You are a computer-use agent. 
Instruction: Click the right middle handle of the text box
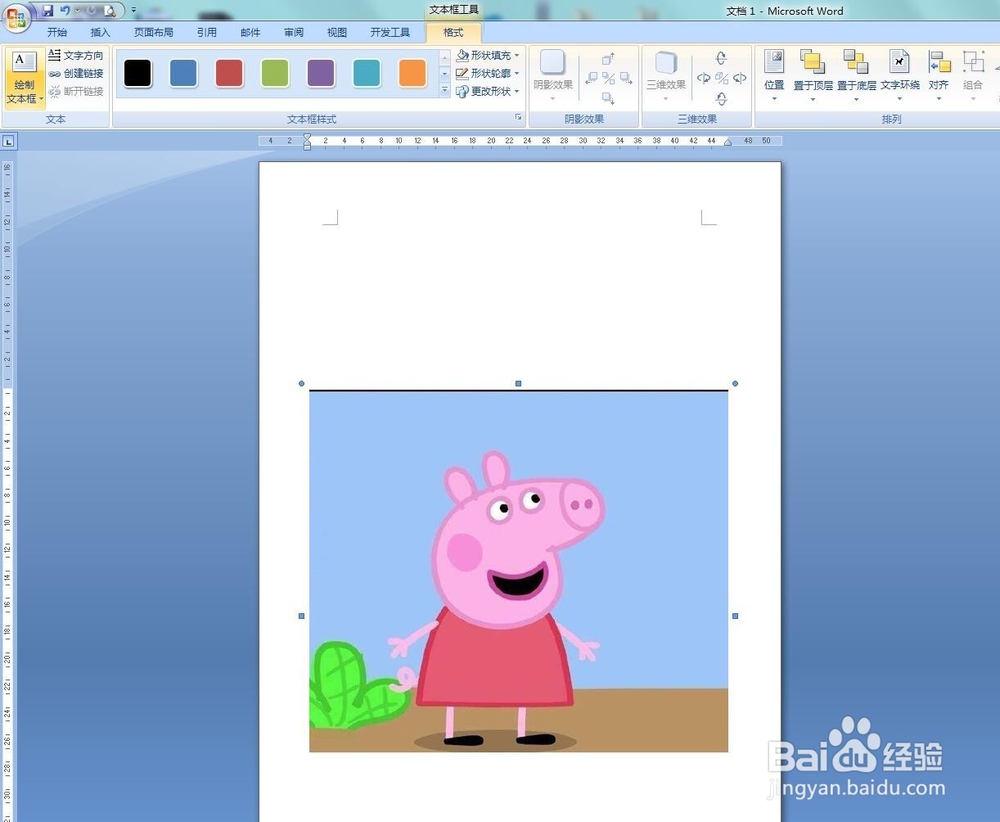click(x=735, y=616)
